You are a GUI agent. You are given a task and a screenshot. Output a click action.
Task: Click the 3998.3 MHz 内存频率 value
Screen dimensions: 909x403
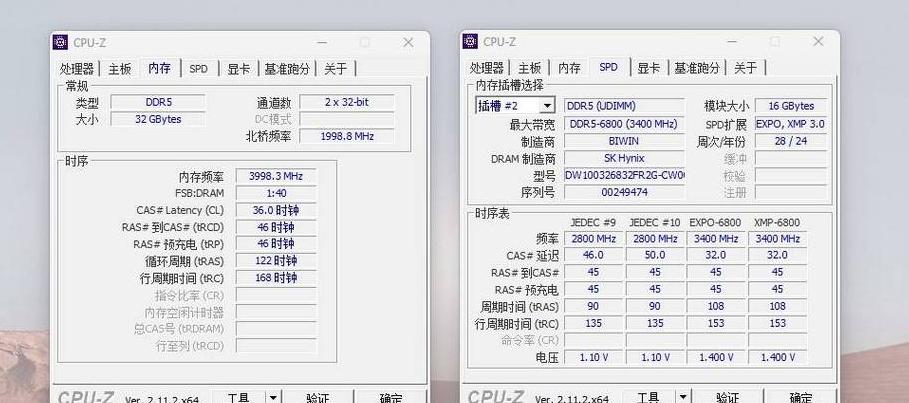276,176
